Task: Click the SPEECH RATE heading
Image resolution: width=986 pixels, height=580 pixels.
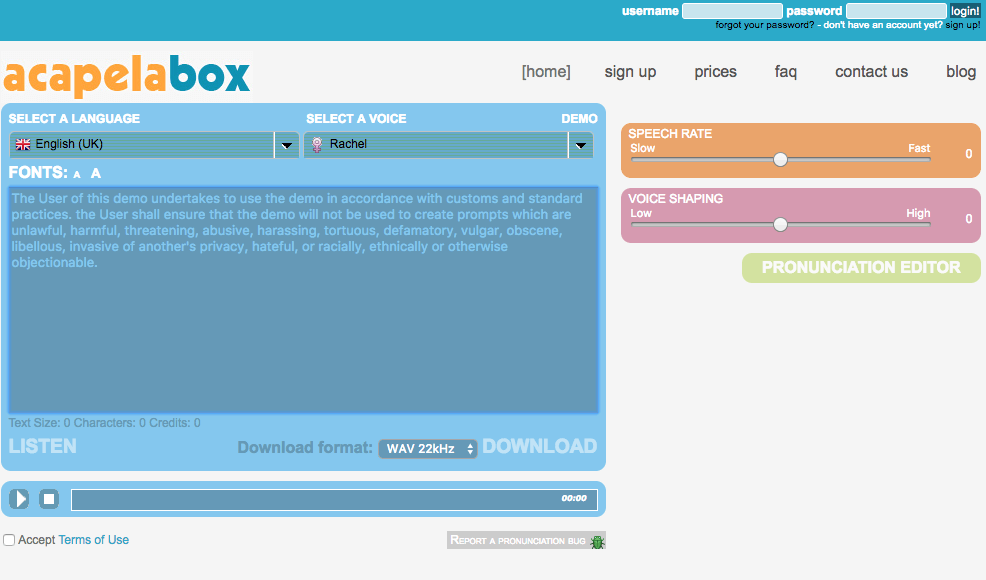Action: point(670,133)
